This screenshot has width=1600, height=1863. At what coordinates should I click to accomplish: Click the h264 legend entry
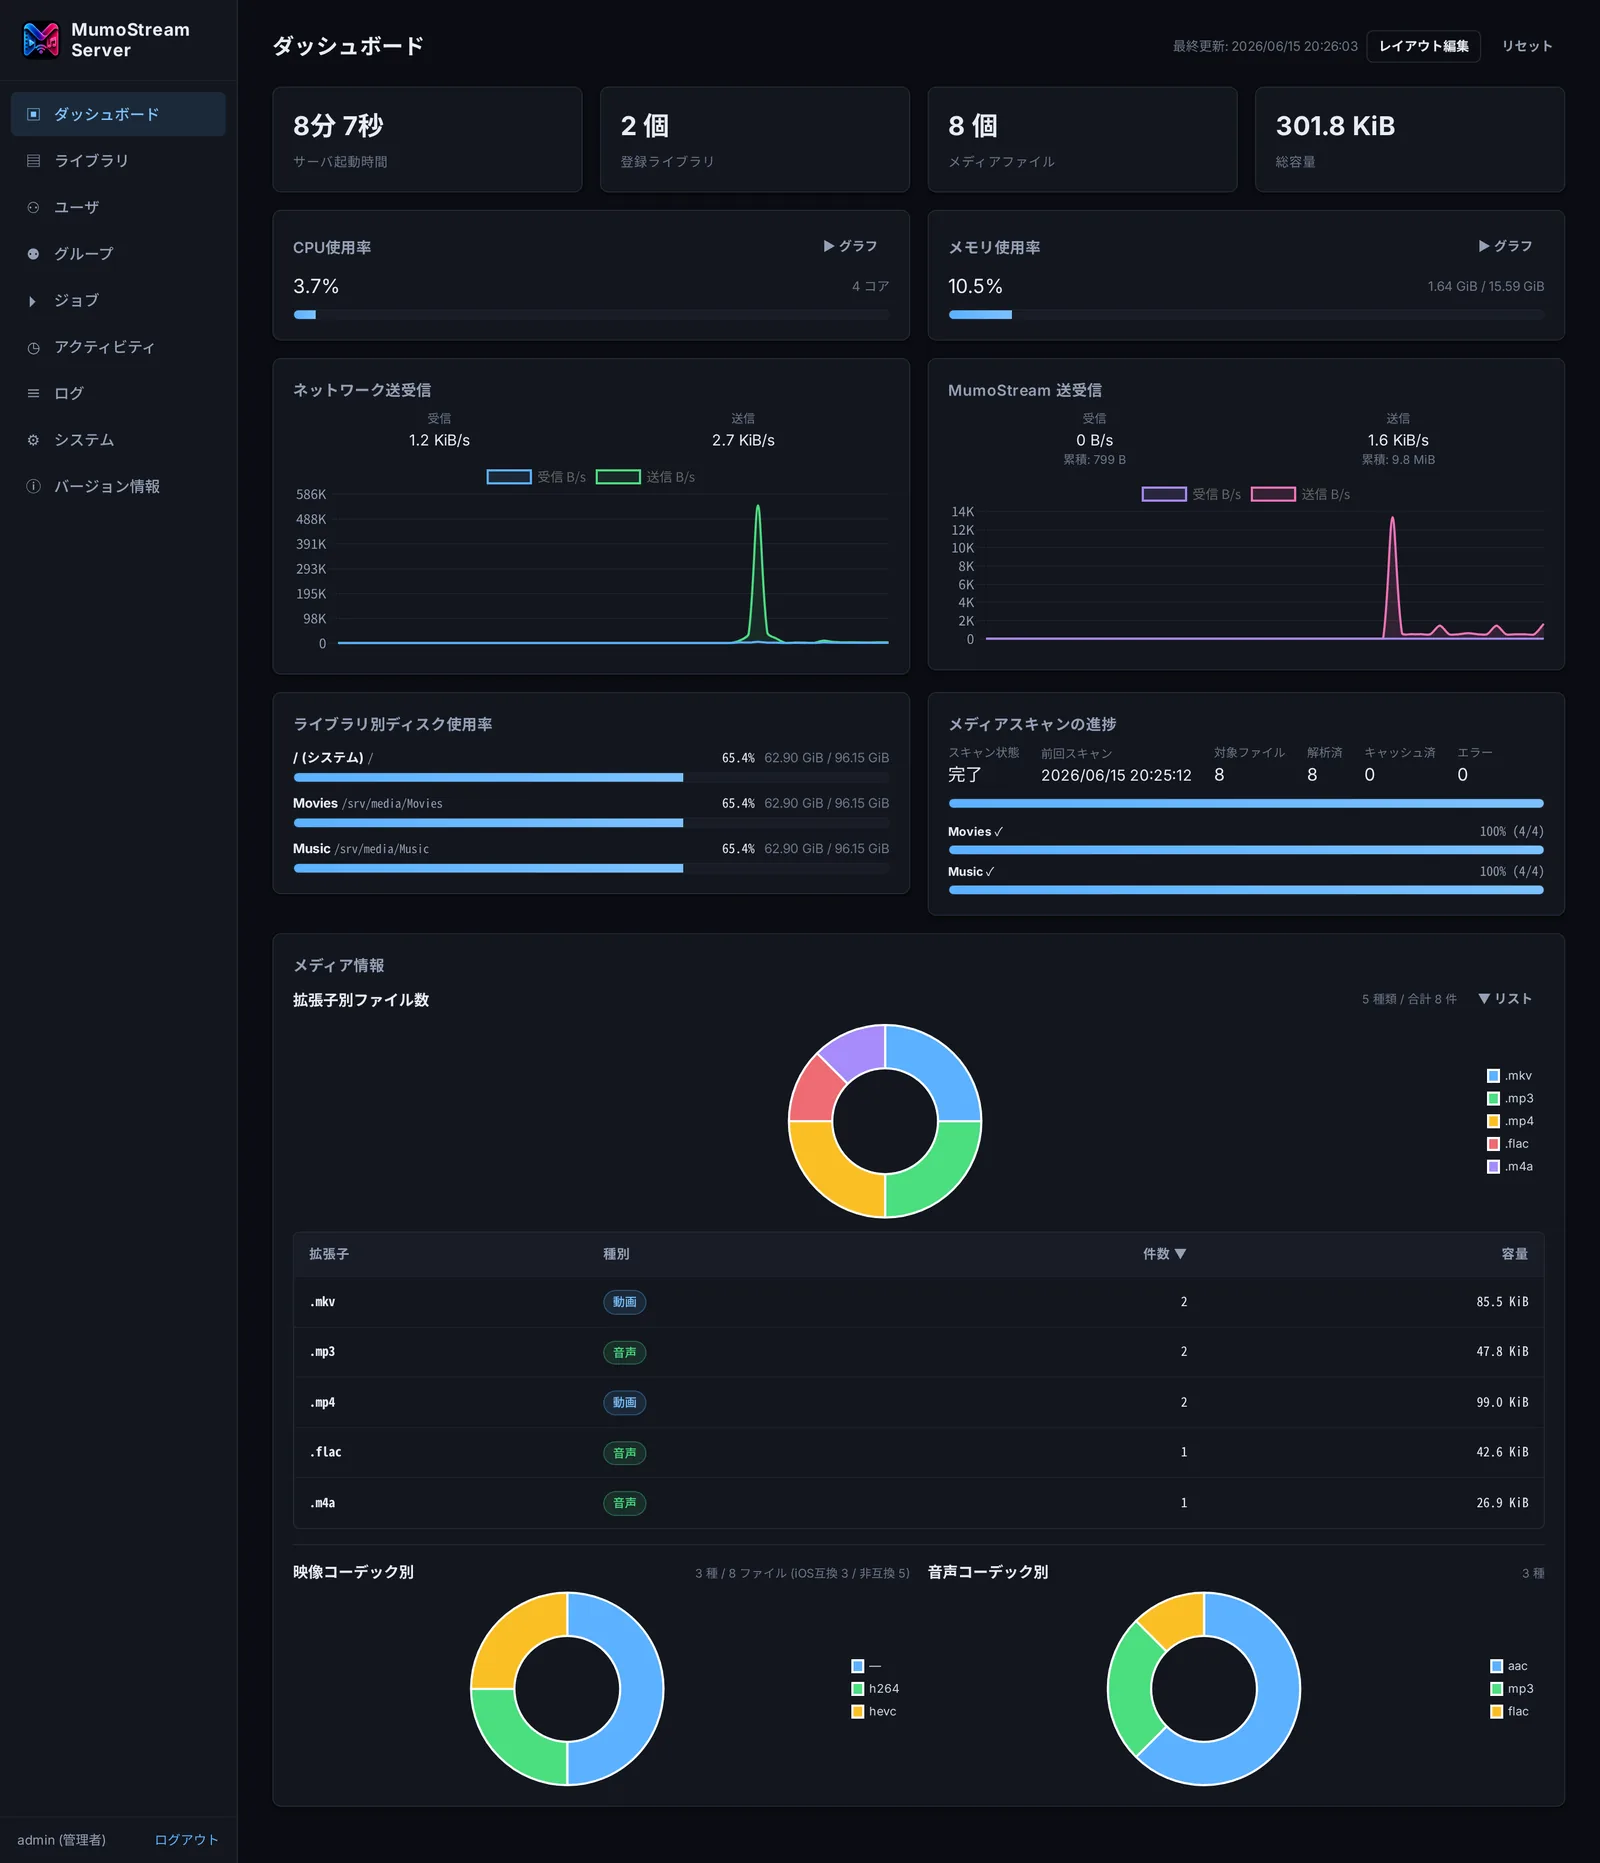(x=875, y=1689)
